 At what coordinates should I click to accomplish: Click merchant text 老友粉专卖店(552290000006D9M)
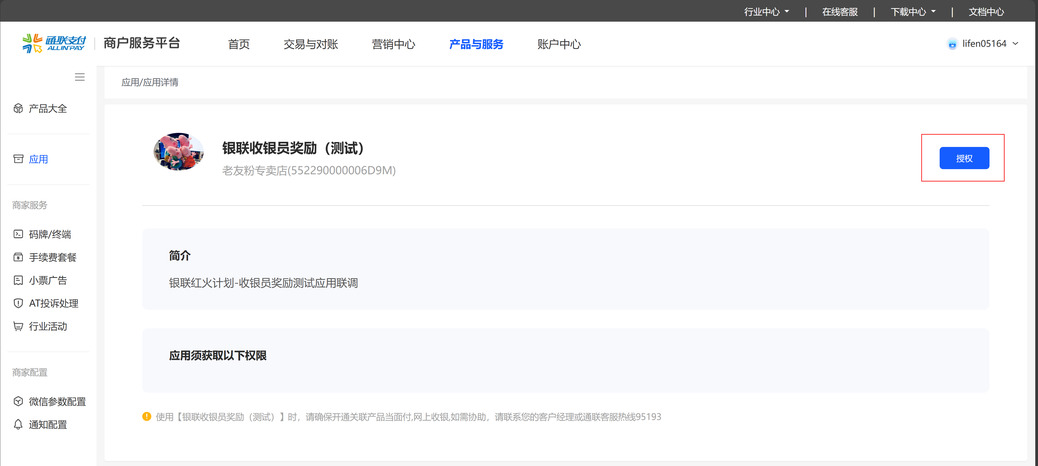coord(308,171)
